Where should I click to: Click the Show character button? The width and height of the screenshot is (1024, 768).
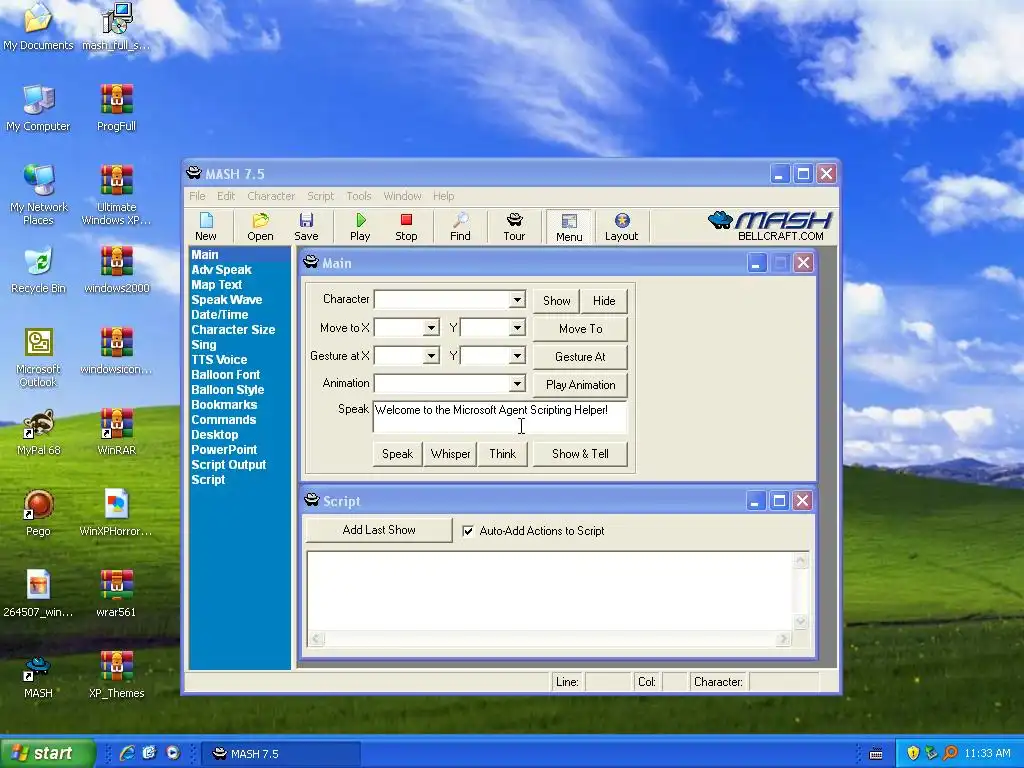pyautogui.click(x=556, y=300)
